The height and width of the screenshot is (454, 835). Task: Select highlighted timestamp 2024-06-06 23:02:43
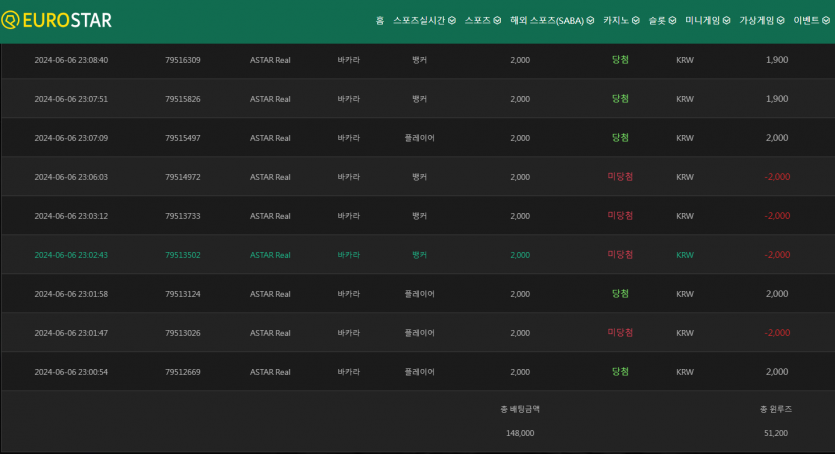tap(71, 255)
